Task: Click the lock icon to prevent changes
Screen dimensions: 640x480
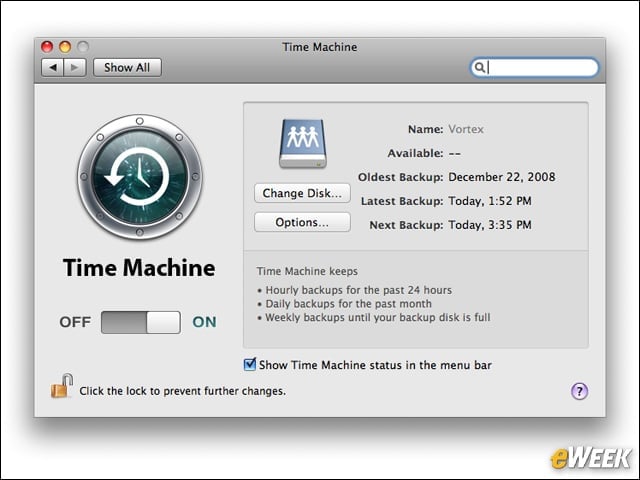Action: (x=62, y=386)
